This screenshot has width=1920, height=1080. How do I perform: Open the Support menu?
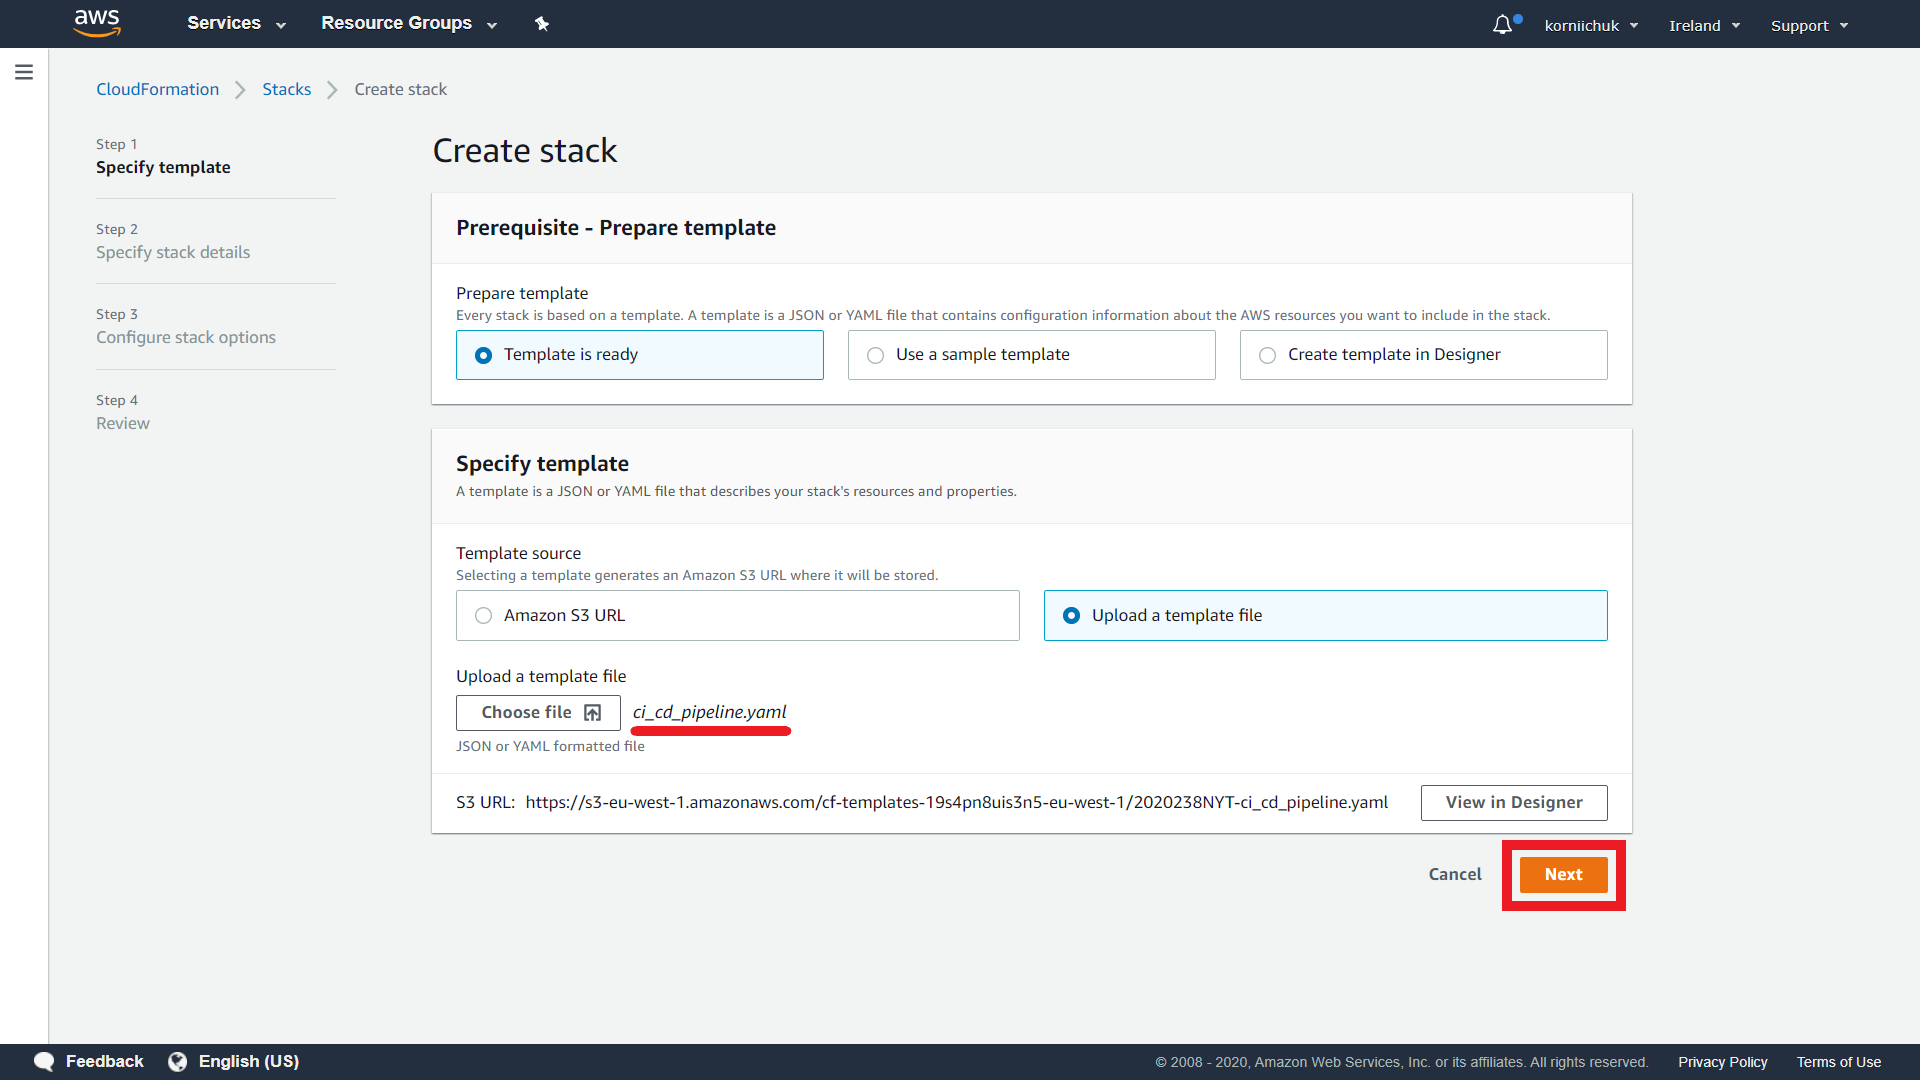pyautogui.click(x=1808, y=26)
